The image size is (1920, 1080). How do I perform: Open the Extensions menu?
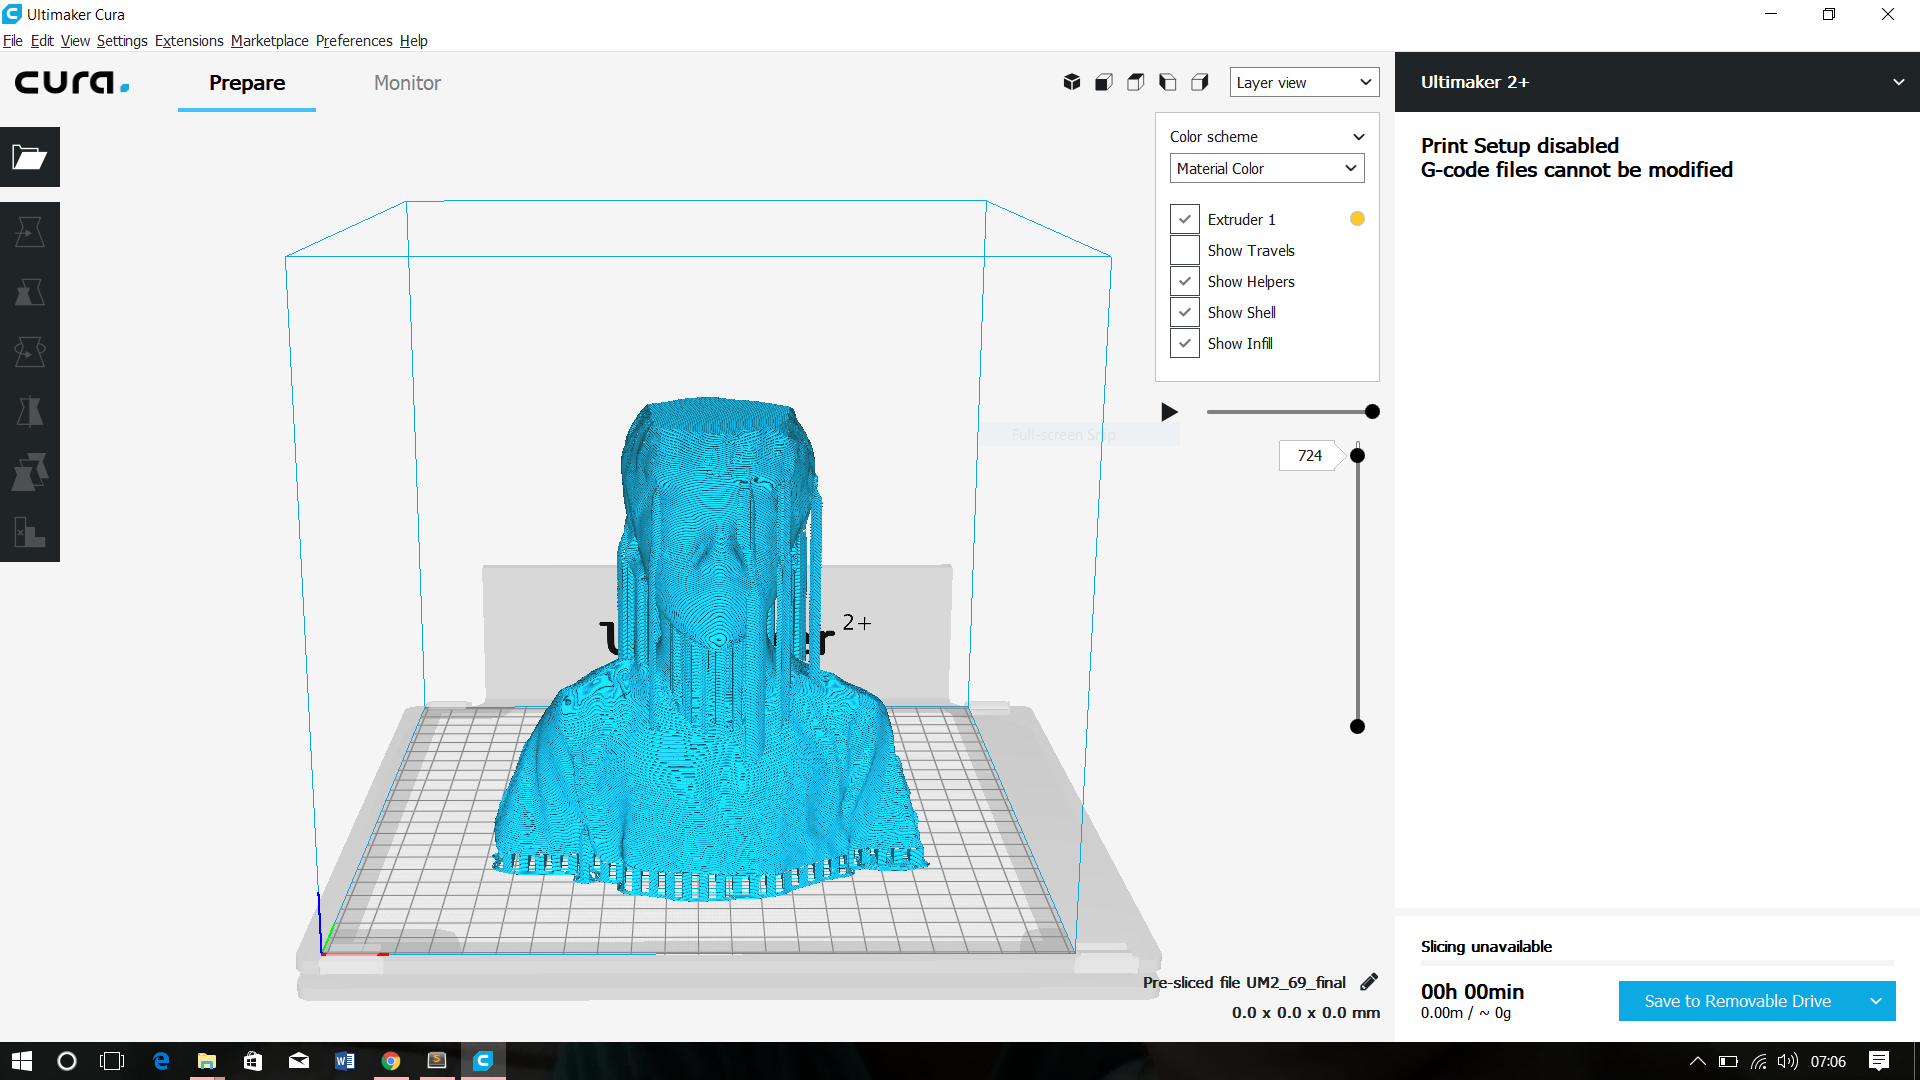[x=189, y=41]
